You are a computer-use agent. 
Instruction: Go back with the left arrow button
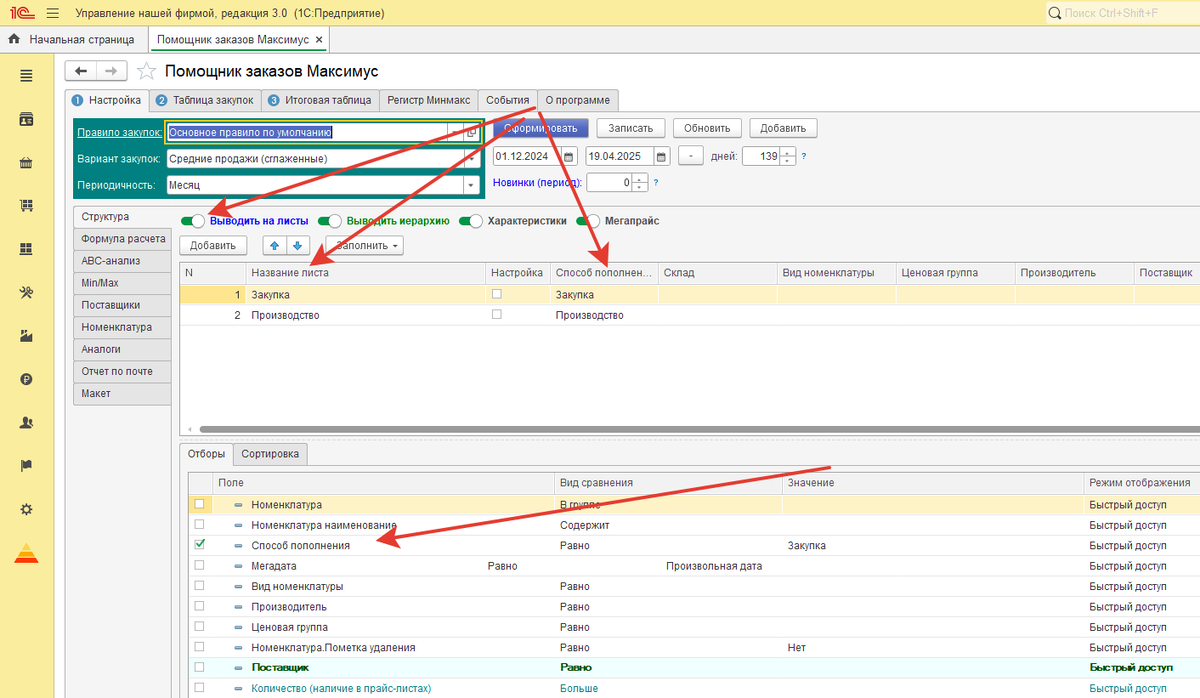pos(81,71)
